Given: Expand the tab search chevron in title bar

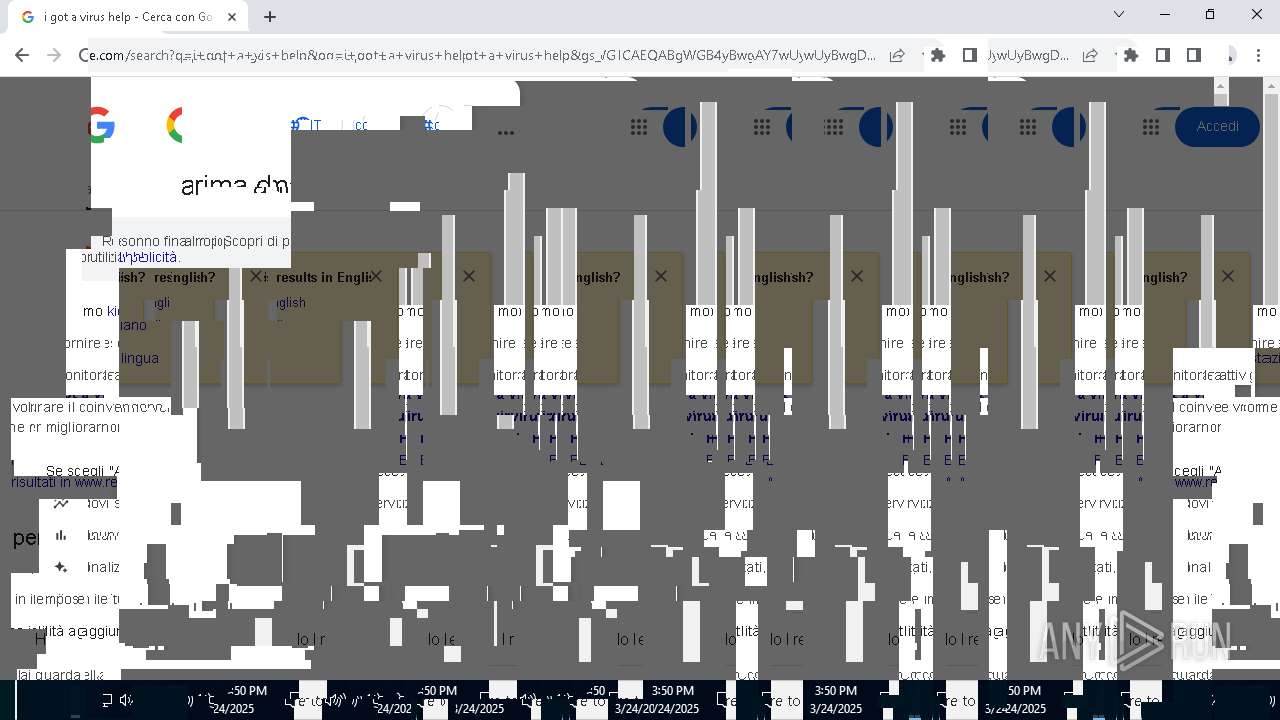Looking at the screenshot, I should [1119, 14].
